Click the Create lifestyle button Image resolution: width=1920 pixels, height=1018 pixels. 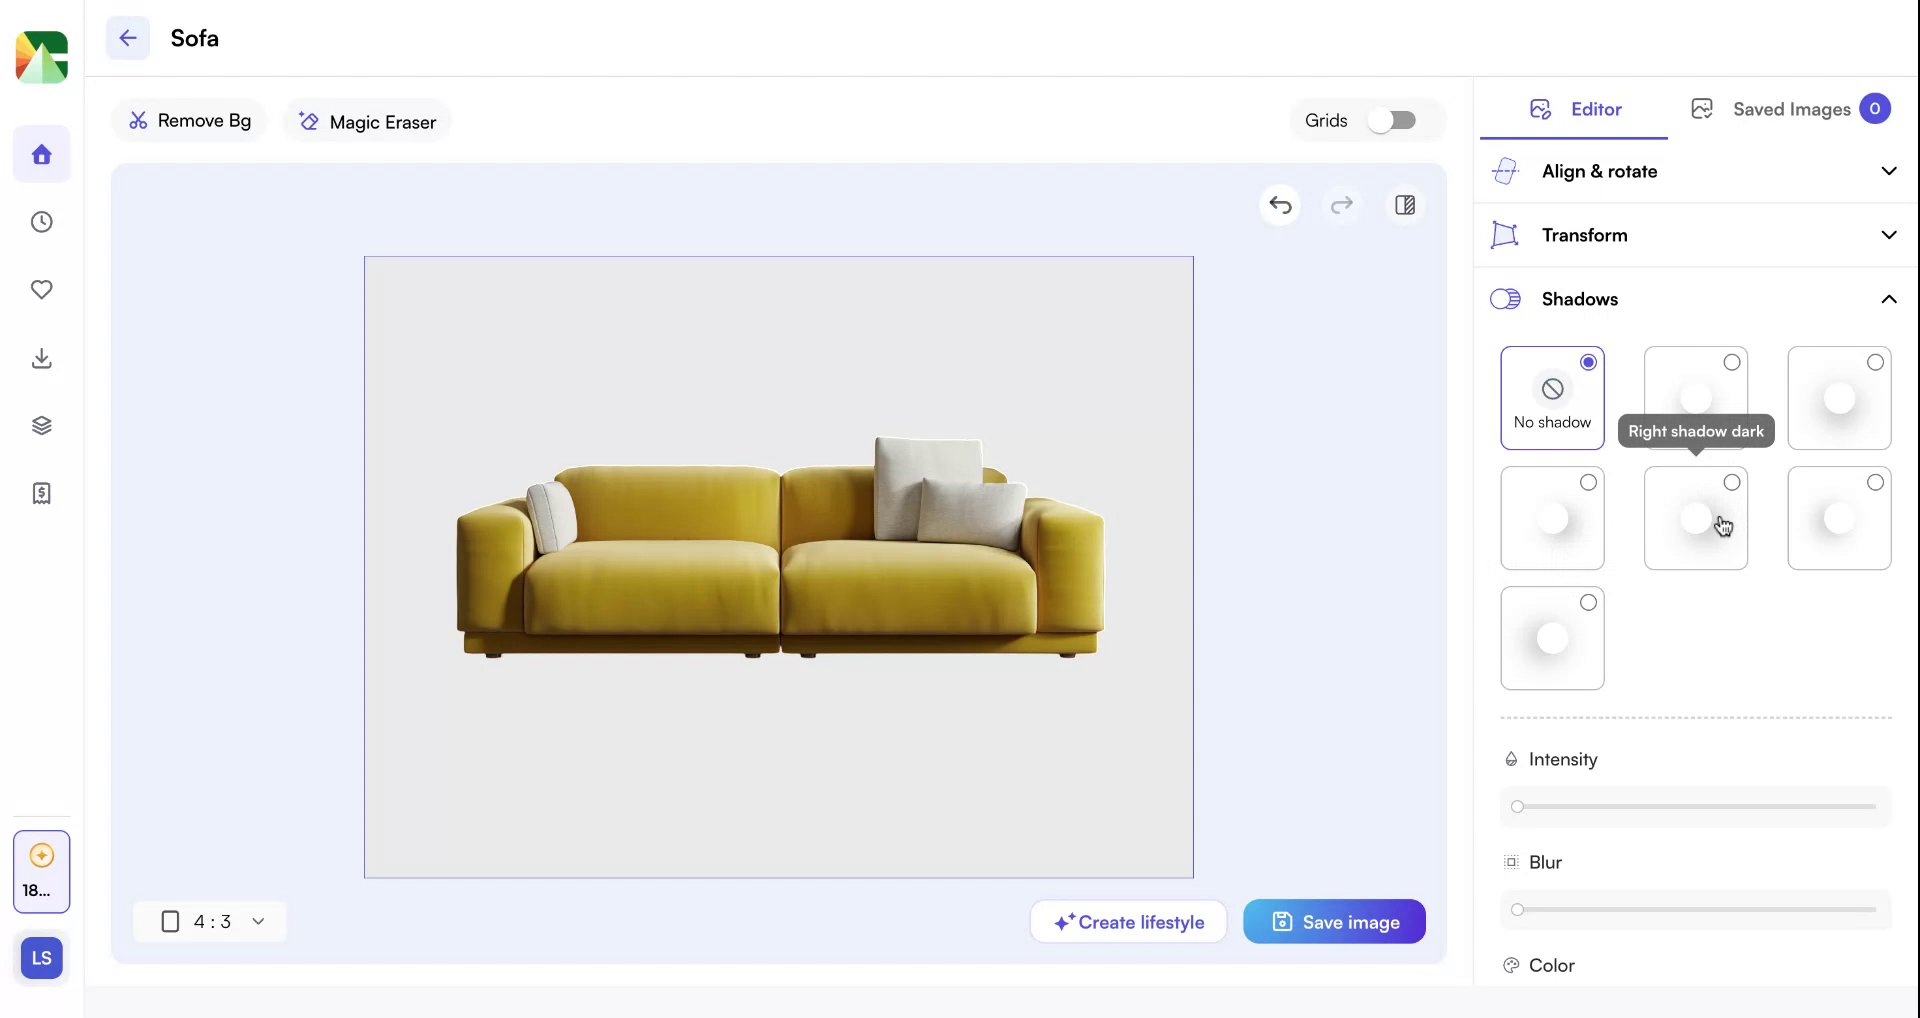1128,921
